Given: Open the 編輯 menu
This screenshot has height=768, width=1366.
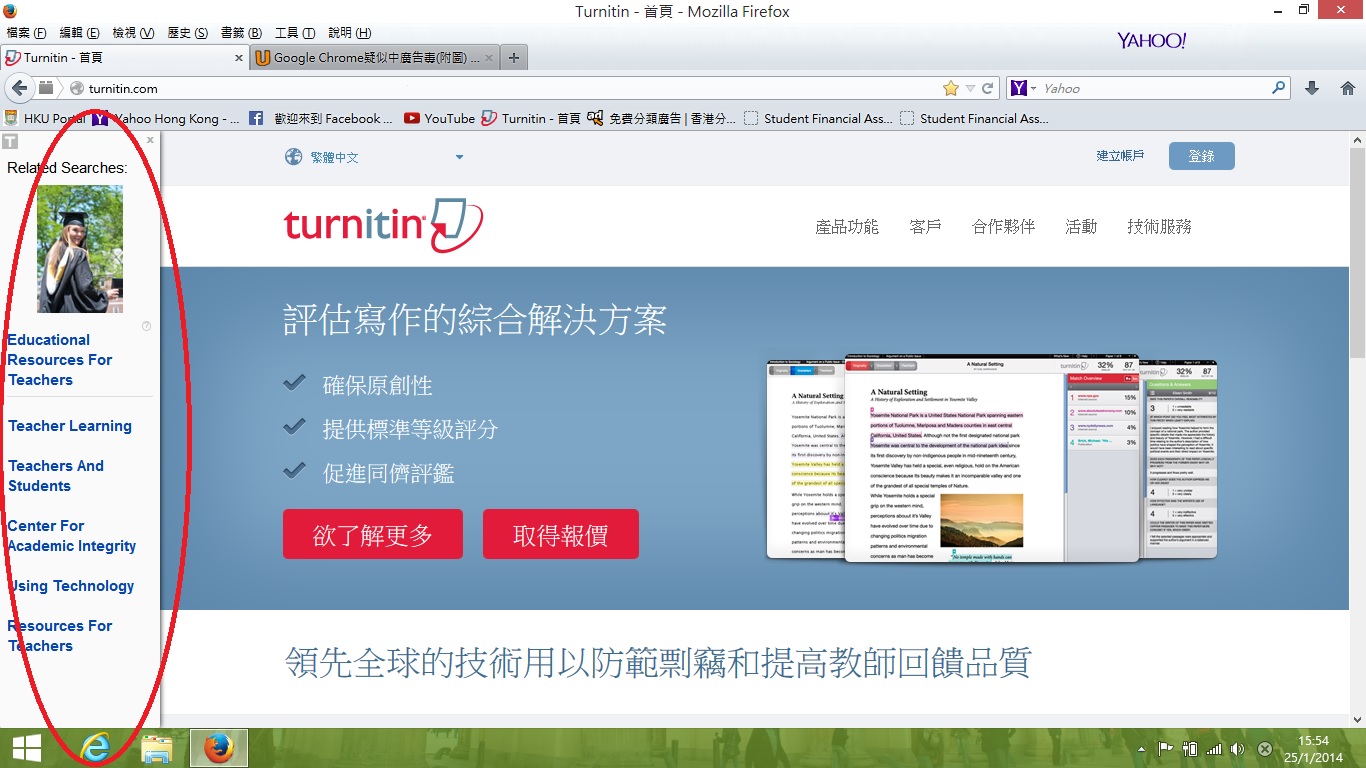Looking at the screenshot, I should (x=80, y=33).
